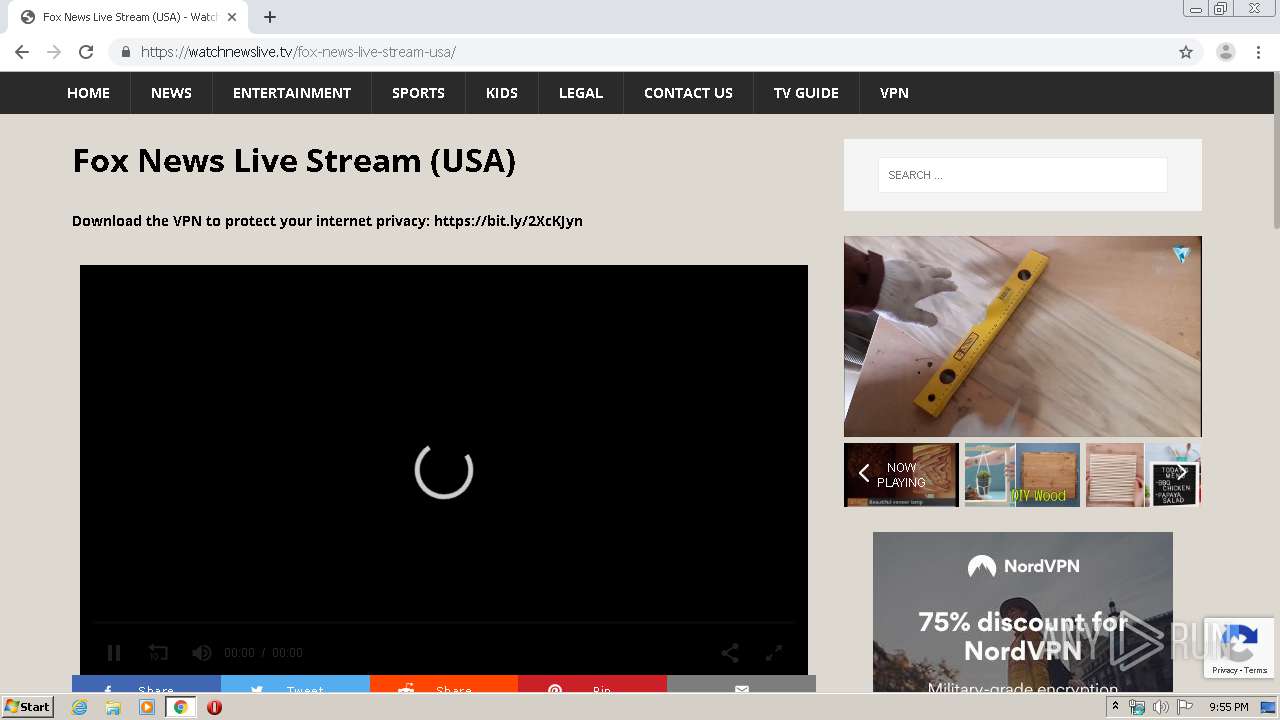Click the taskbar clock 9:55 PM
Image resolution: width=1280 pixels, height=720 pixels.
coord(1228,707)
